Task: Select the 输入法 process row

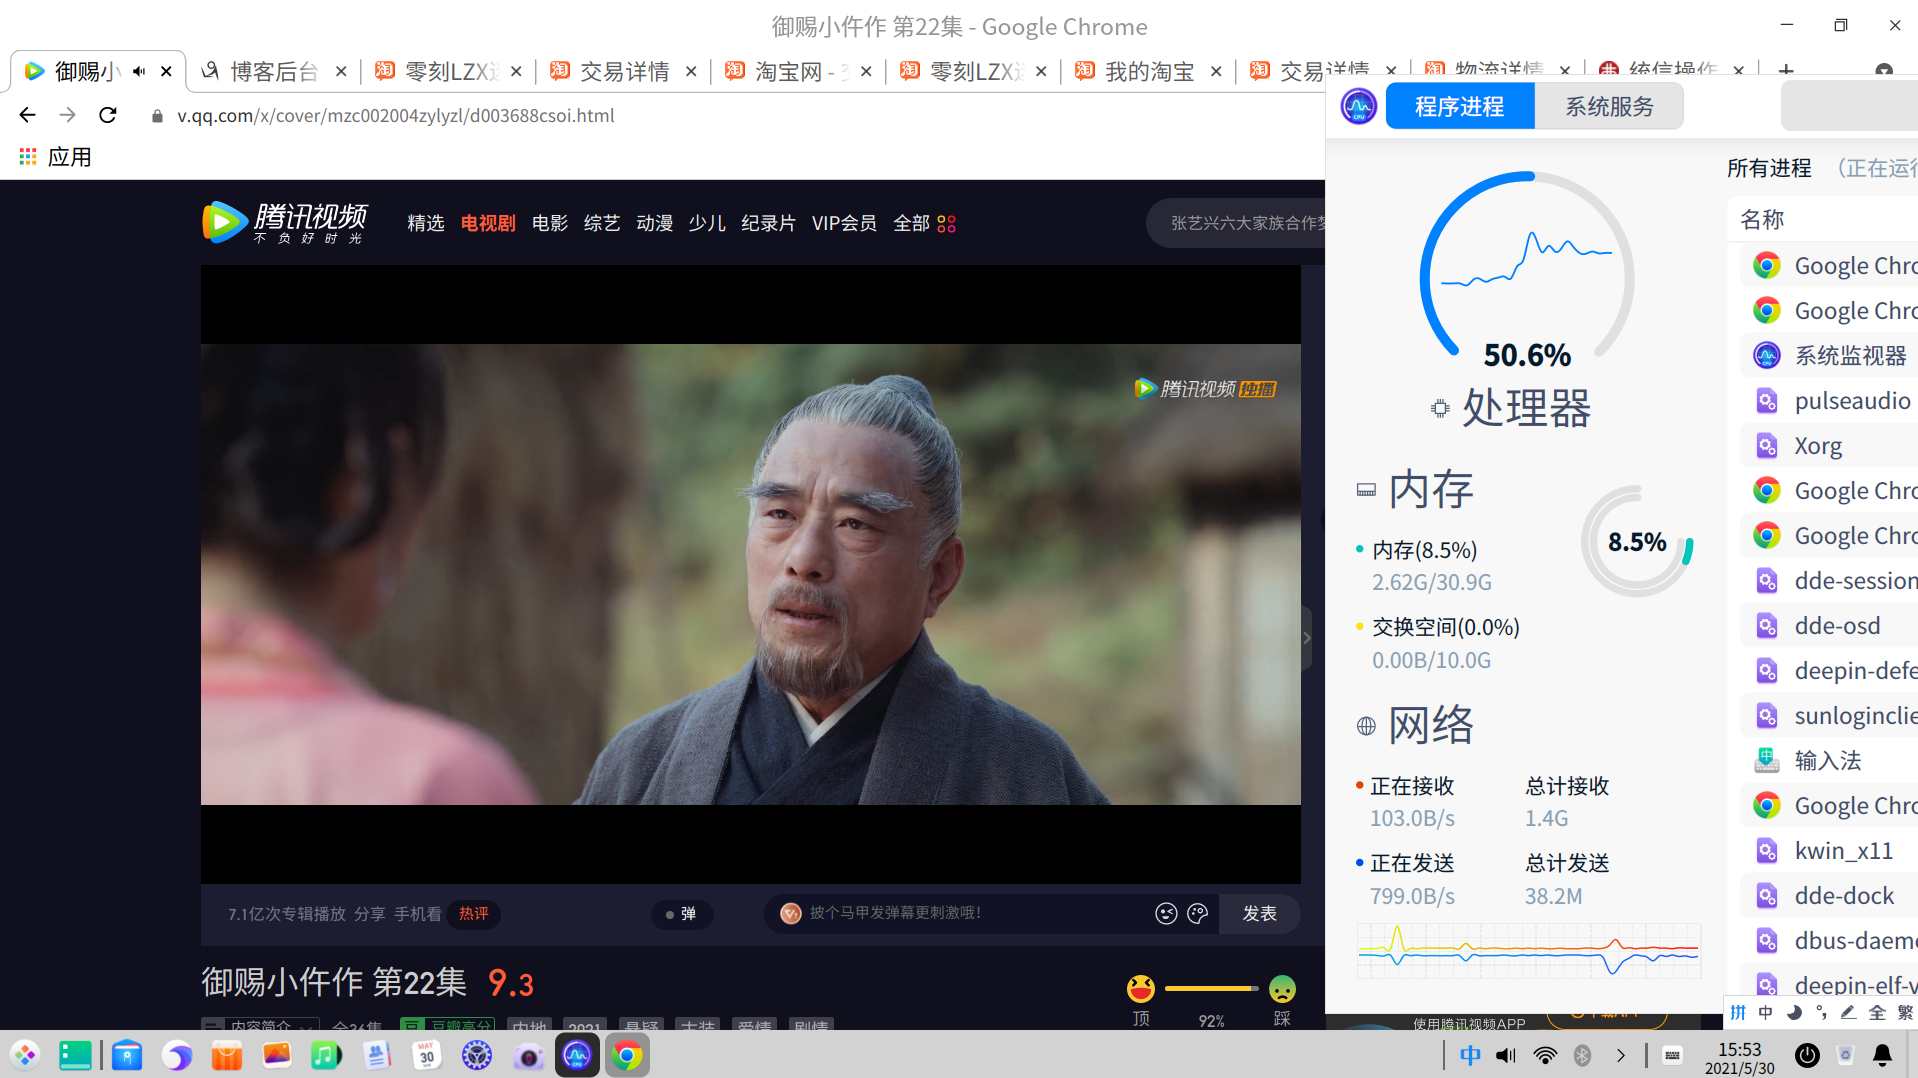Action: (1829, 760)
